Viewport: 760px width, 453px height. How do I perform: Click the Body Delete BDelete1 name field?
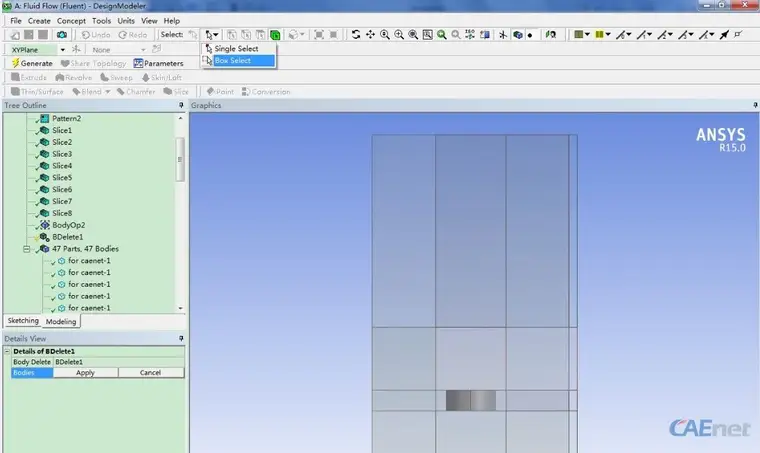tap(118, 362)
